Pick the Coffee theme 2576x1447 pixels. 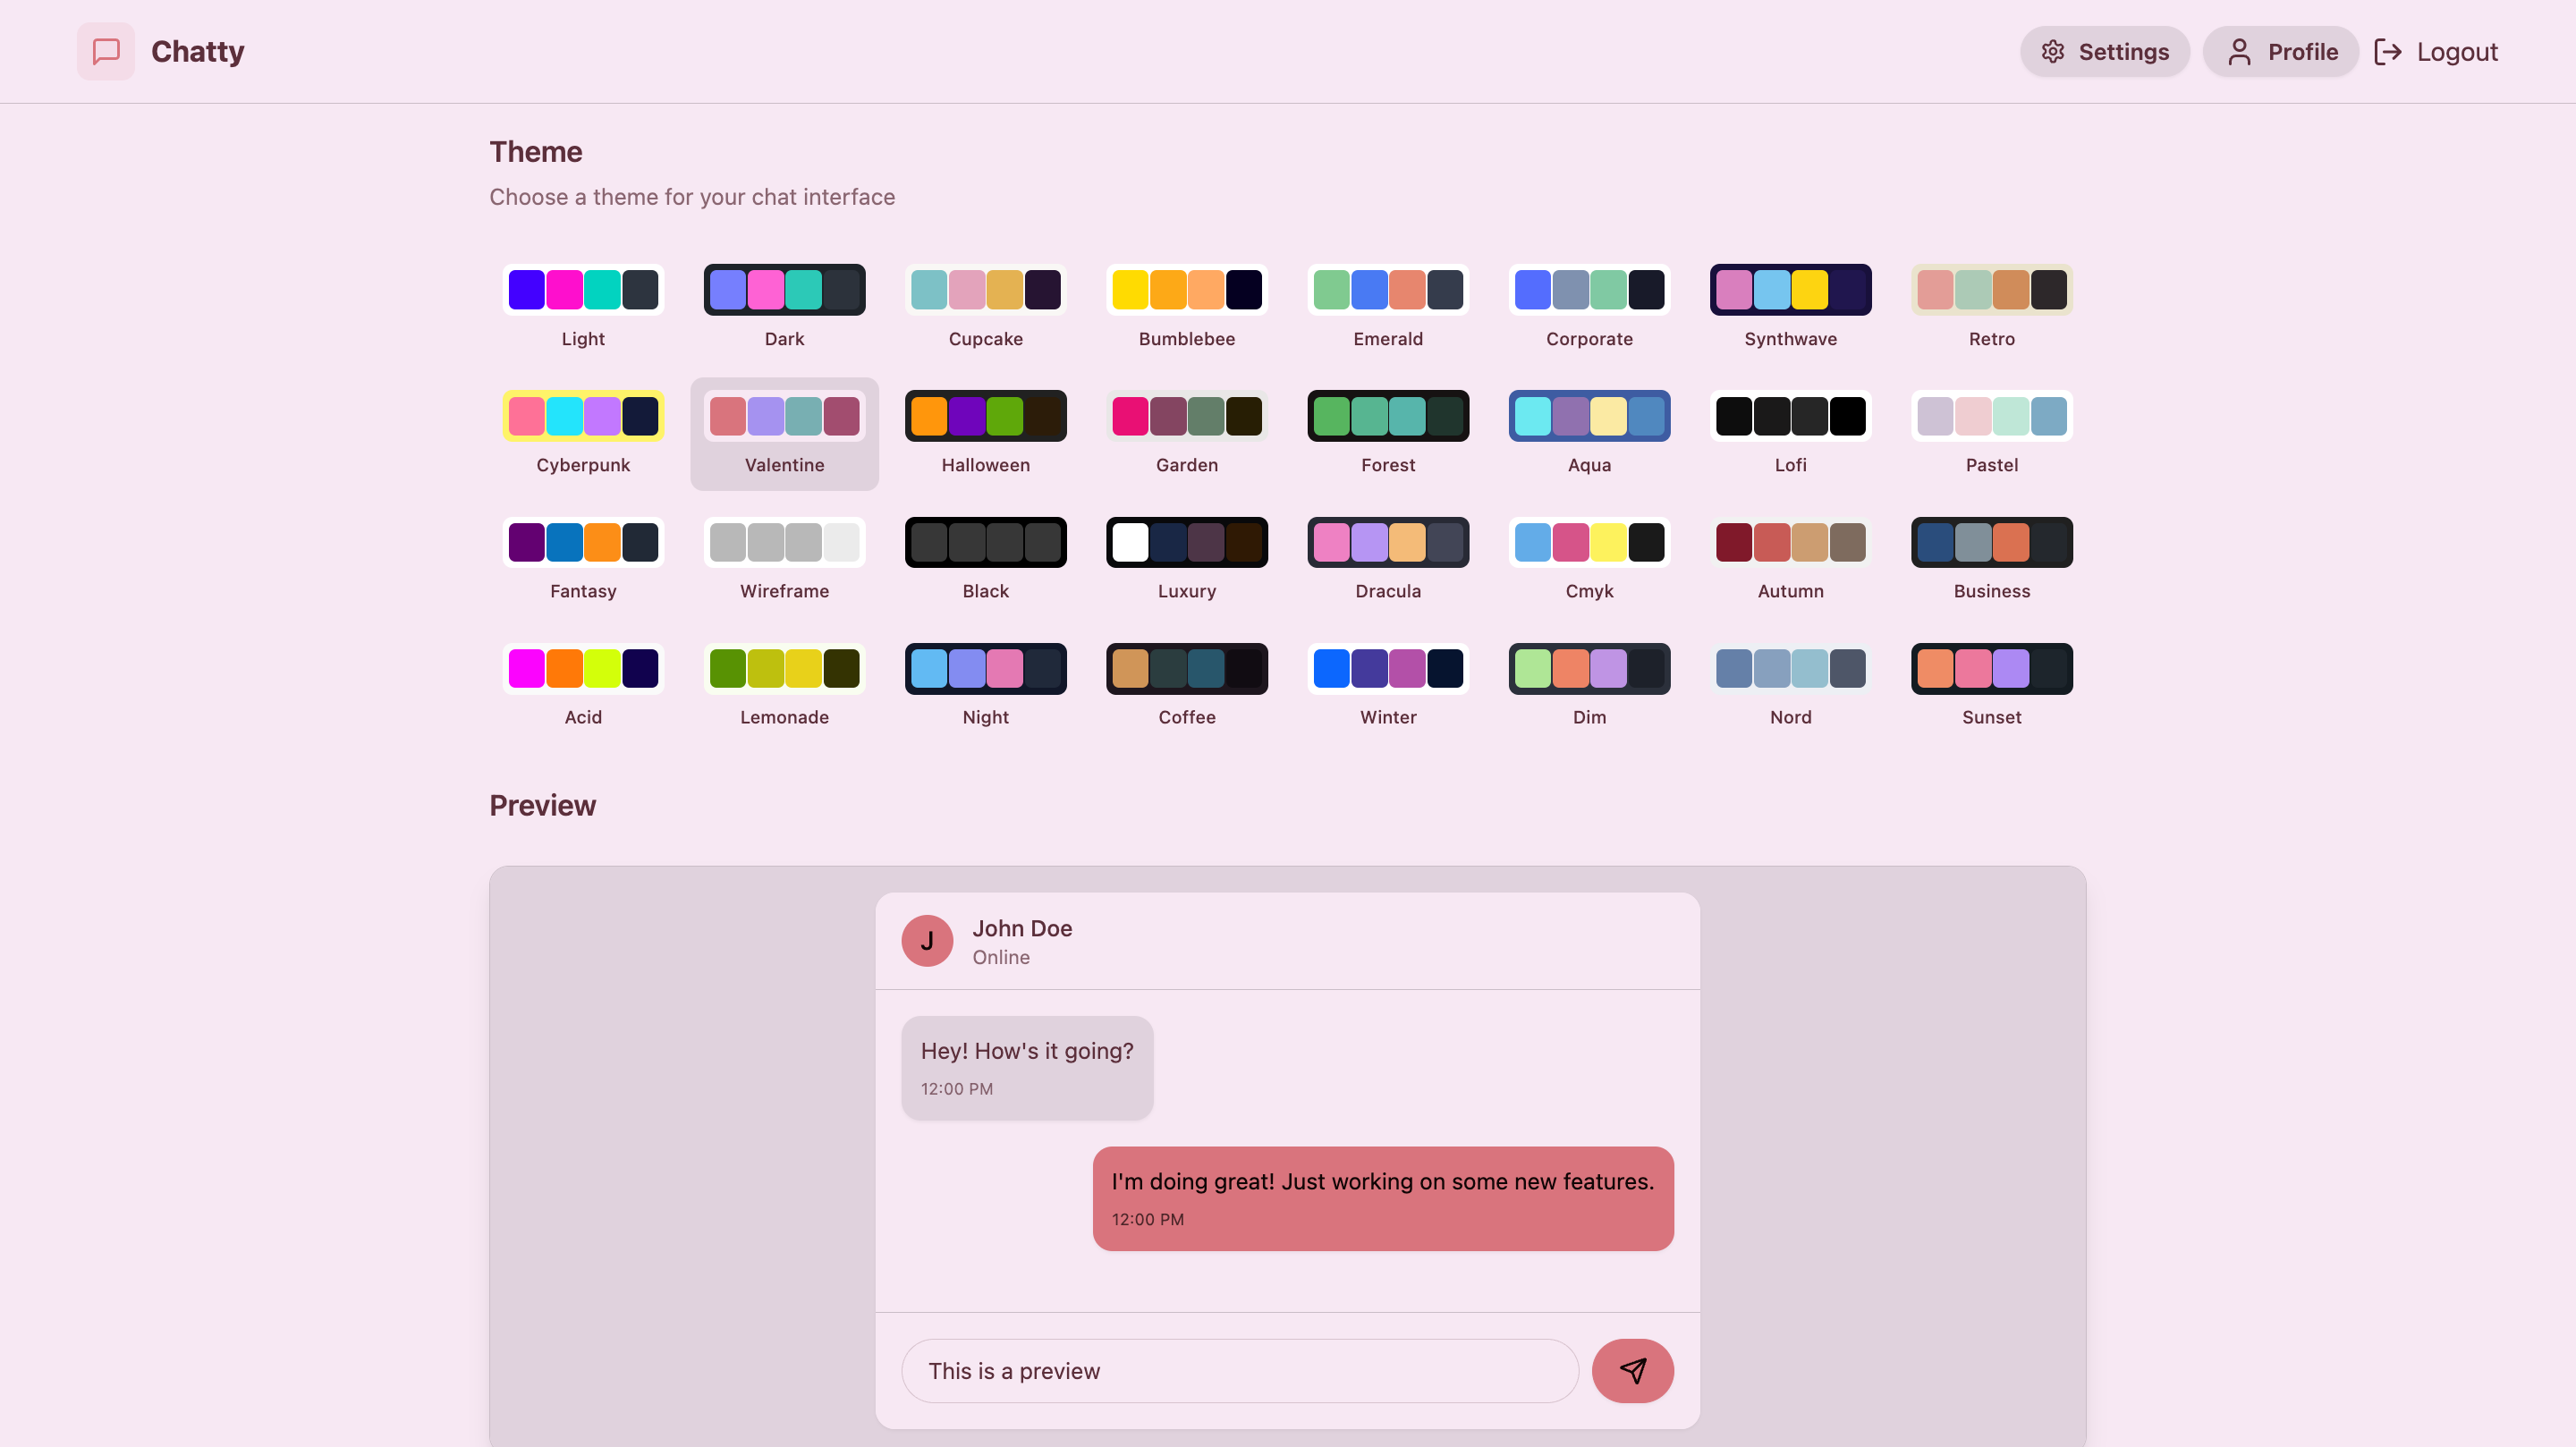pyautogui.click(x=1187, y=685)
